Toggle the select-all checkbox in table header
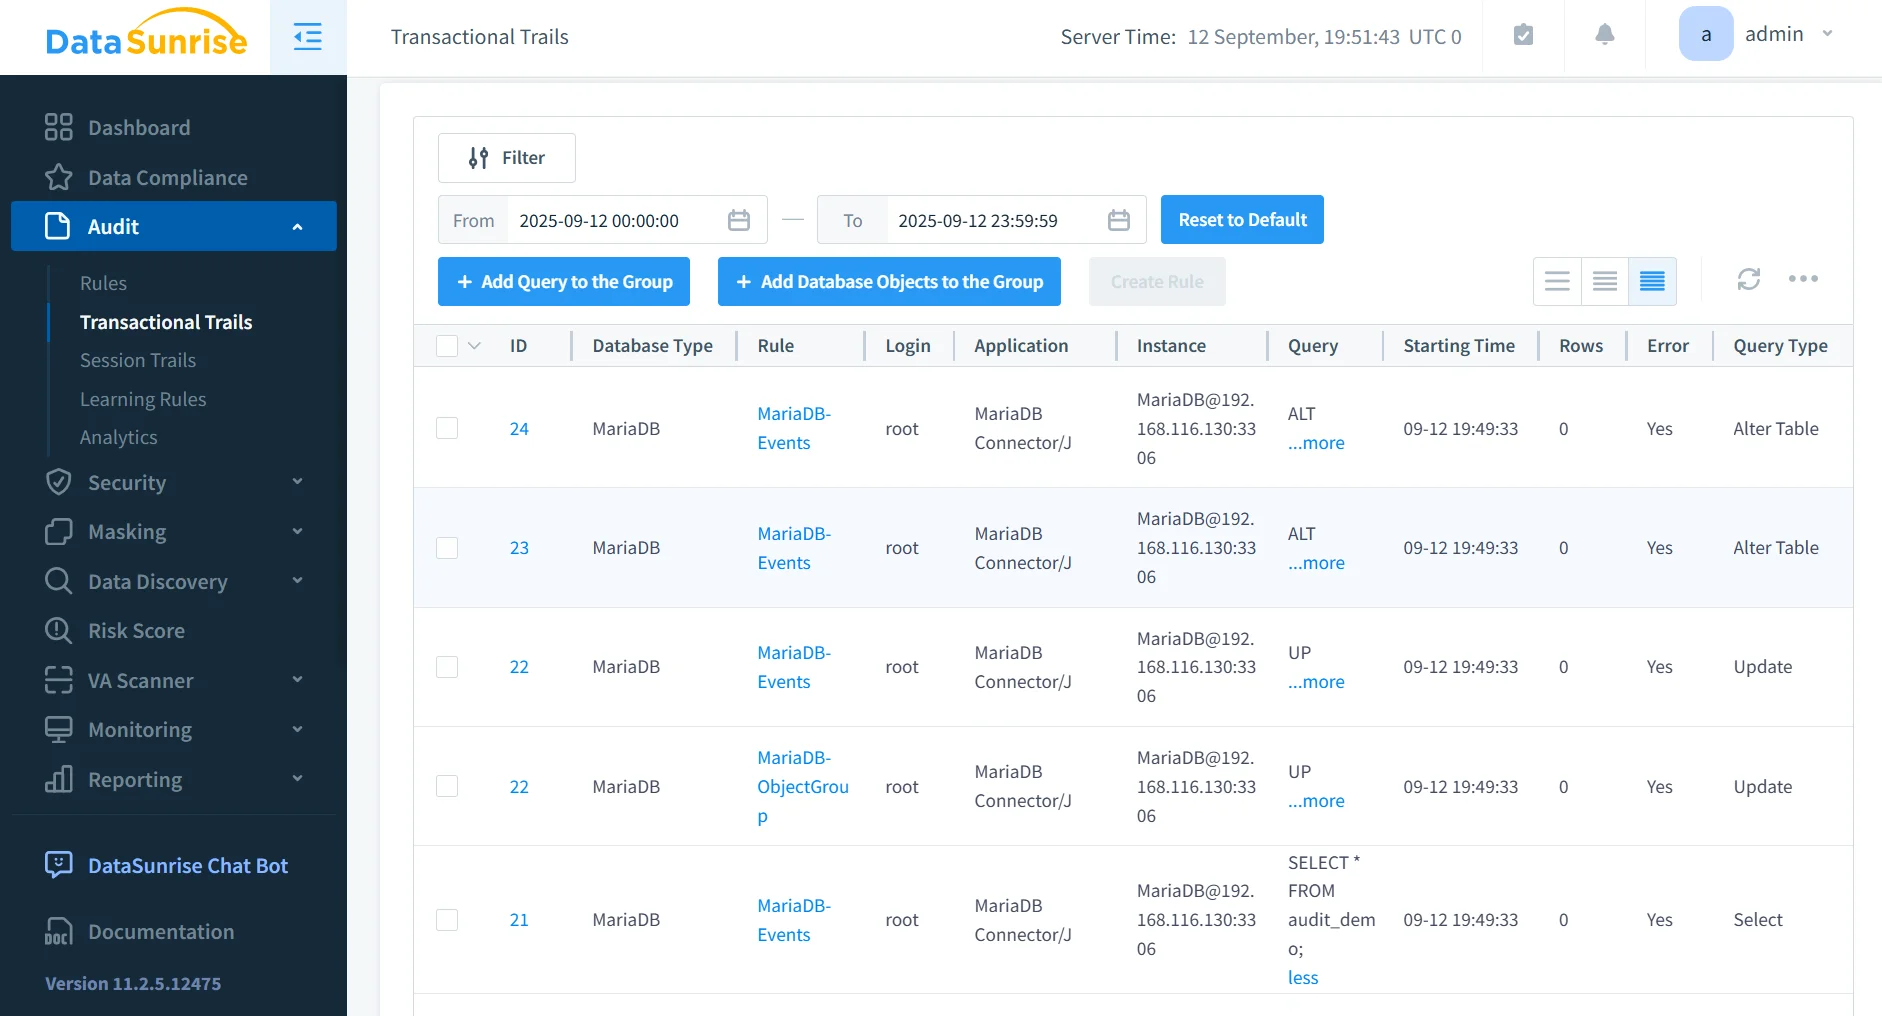The height and width of the screenshot is (1016, 1882). tap(447, 346)
